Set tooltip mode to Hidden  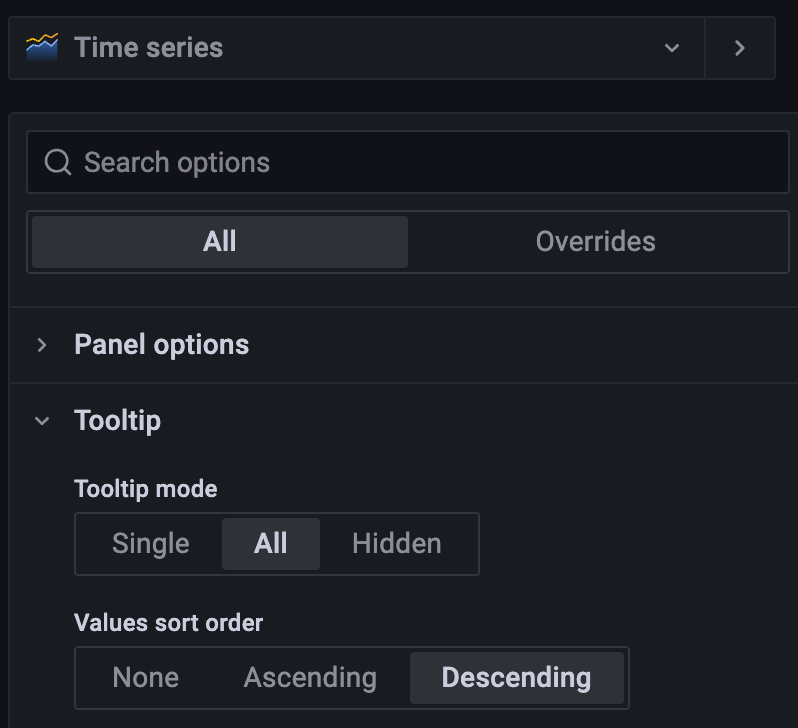point(396,544)
